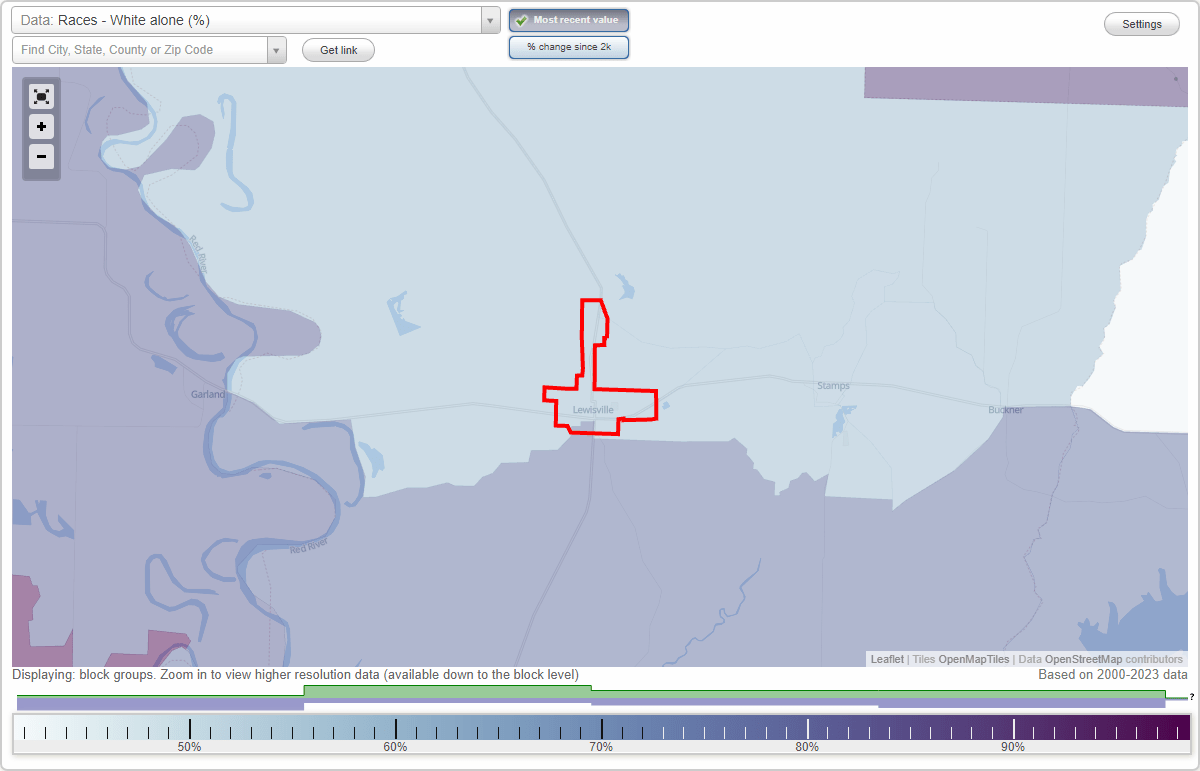1200x771 pixels.
Task: Click the 70% mark on the color scale
Action: (601, 727)
